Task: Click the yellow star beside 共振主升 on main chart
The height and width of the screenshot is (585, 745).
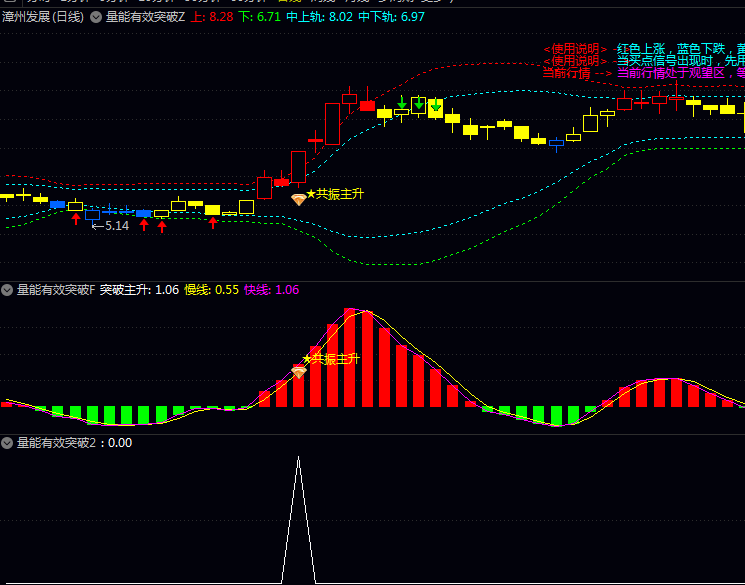Action: click(x=310, y=193)
